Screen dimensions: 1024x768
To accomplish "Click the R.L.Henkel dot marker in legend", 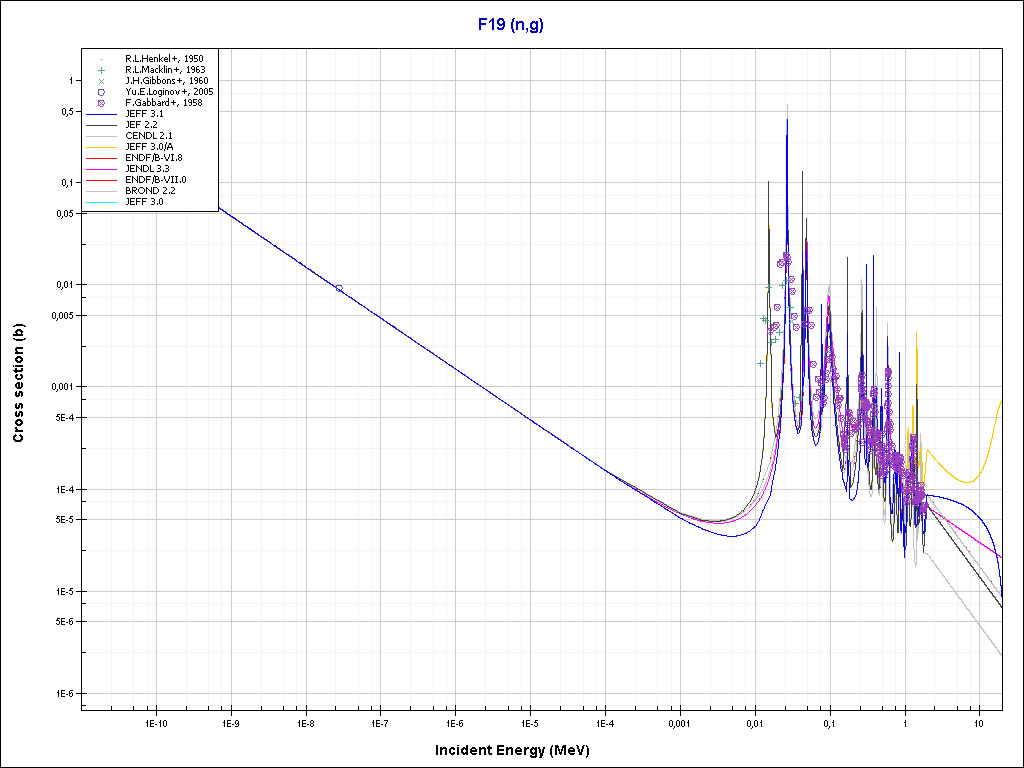I will (102, 59).
